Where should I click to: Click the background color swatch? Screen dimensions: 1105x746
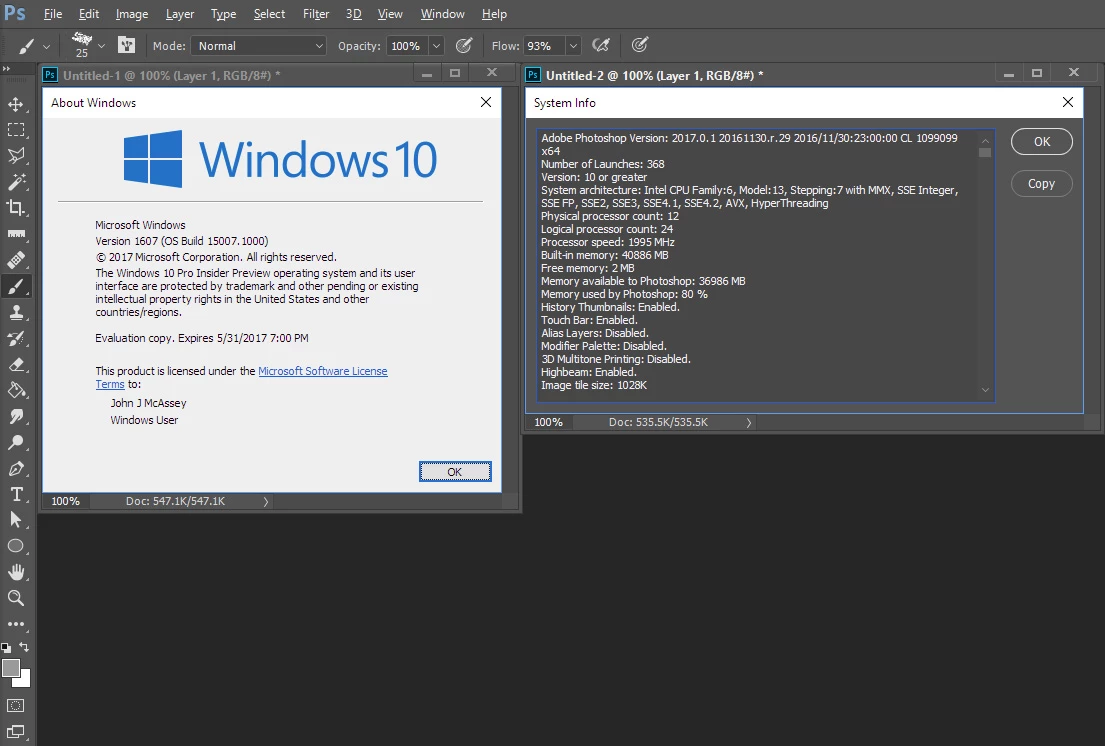tap(25, 680)
